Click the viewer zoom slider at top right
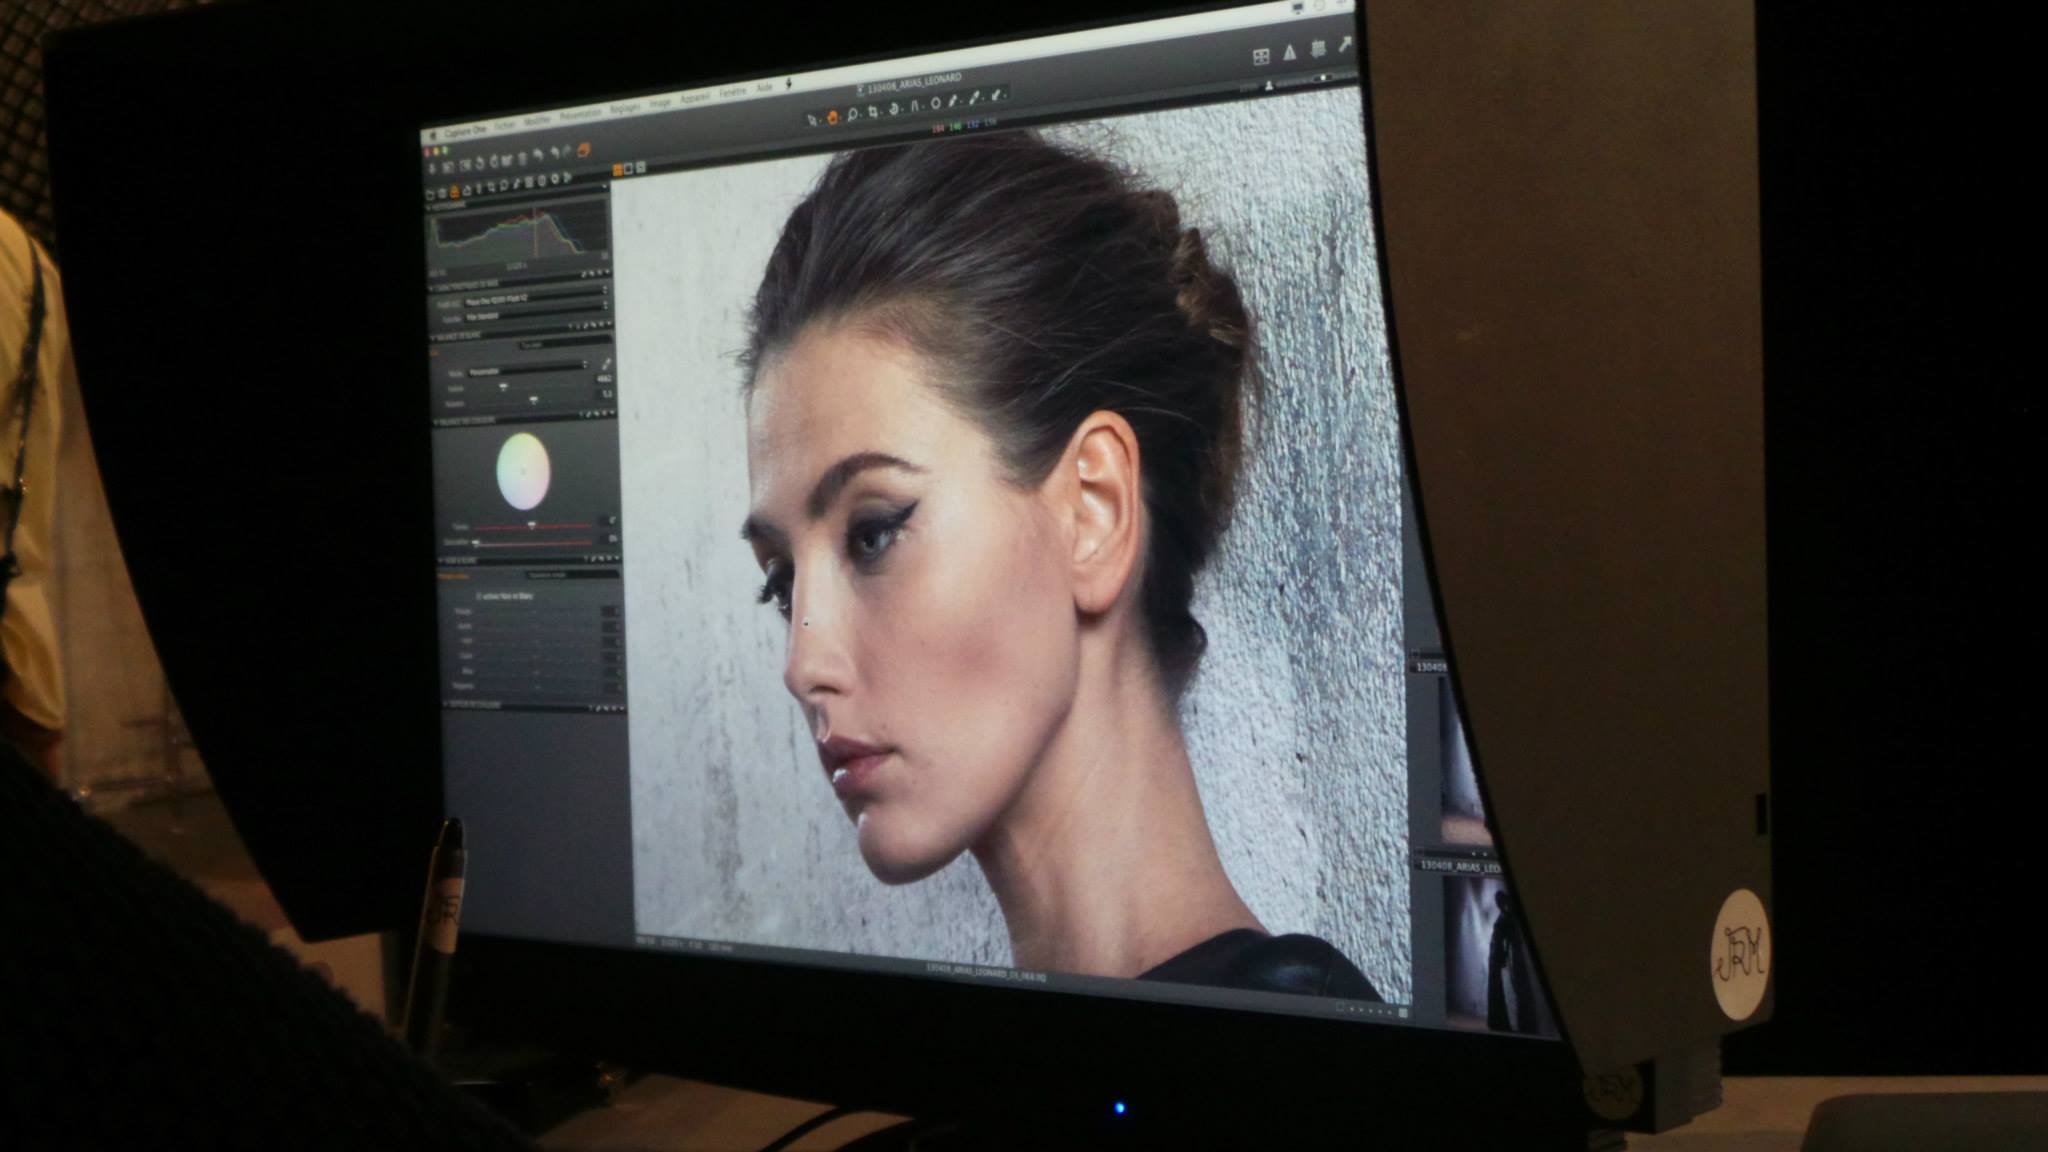This screenshot has width=2048, height=1152. [1315, 78]
